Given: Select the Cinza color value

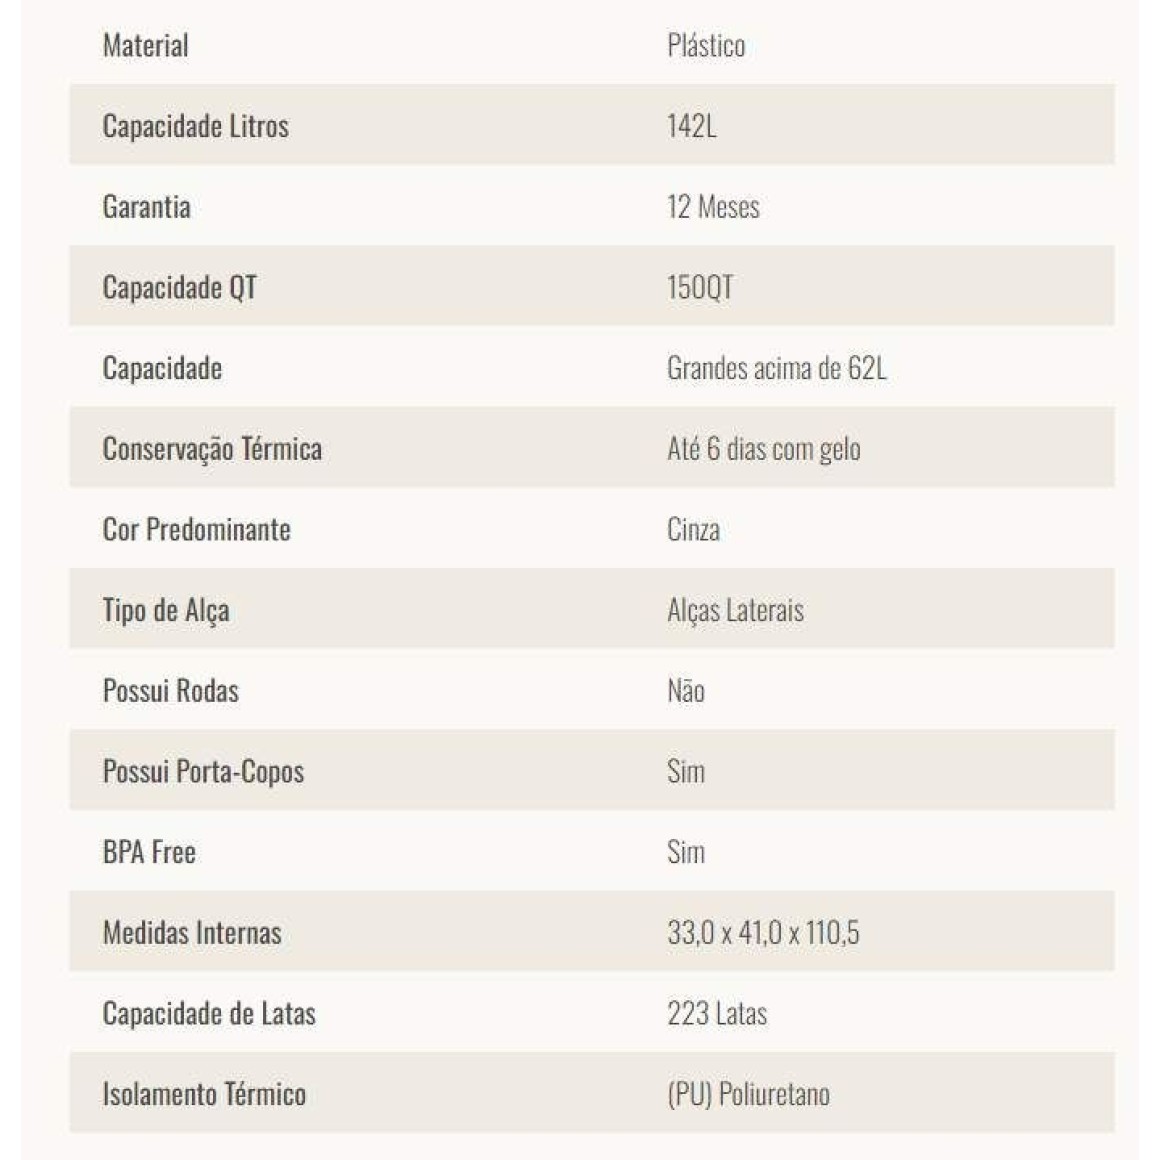Looking at the screenshot, I should click(x=693, y=529).
